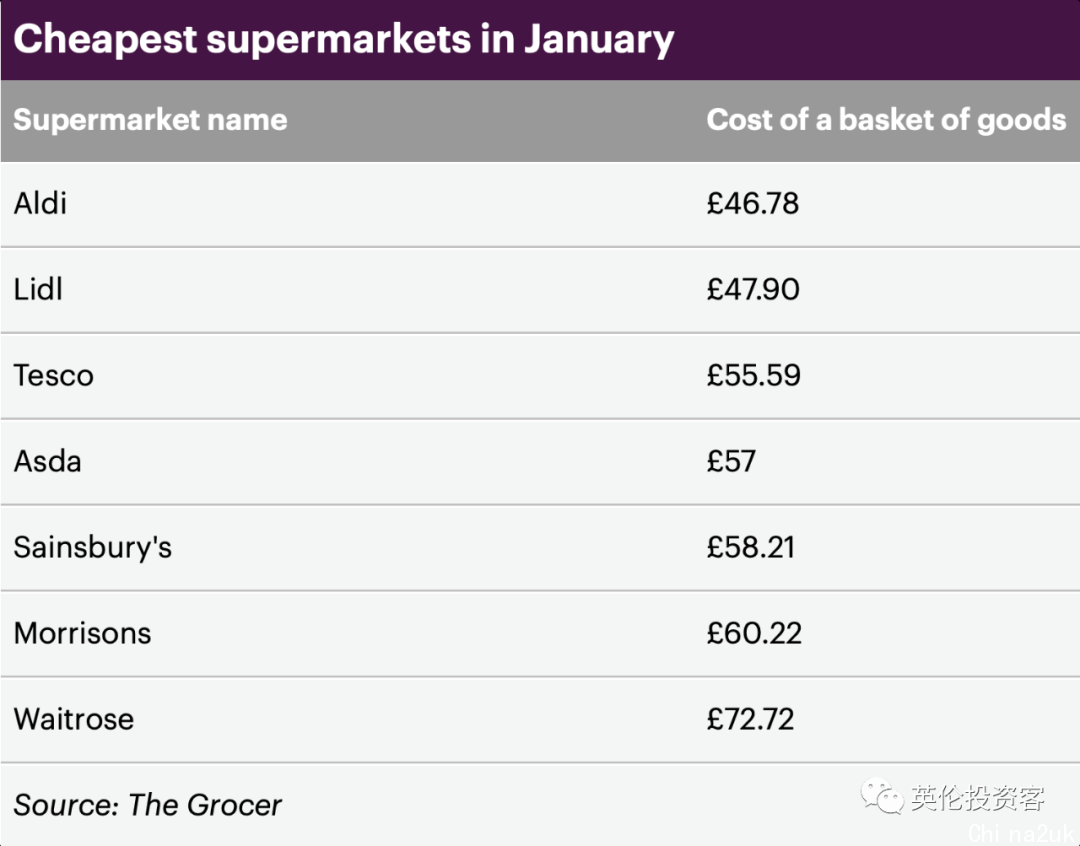The image size is (1080, 846).
Task: Click the Sainsbury's price £58.21
Action: click(x=751, y=547)
